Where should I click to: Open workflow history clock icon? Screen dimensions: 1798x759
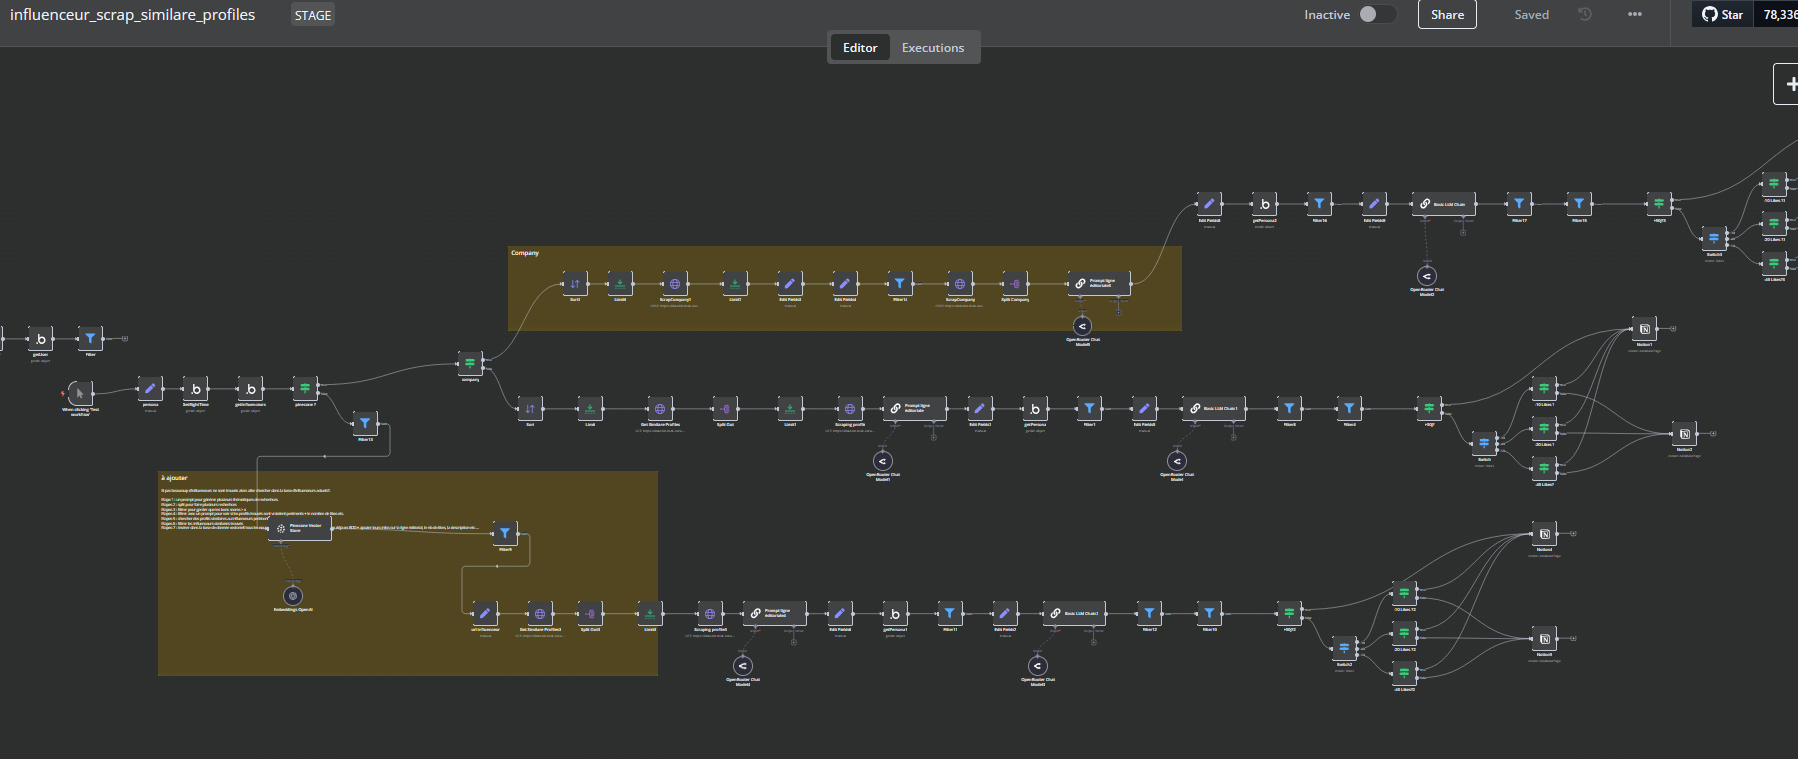pyautogui.click(x=1585, y=15)
